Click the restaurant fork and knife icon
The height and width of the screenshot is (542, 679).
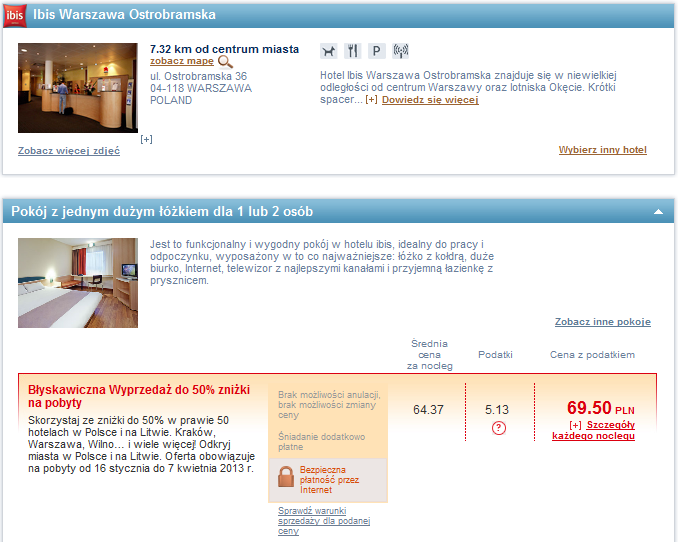point(352,51)
